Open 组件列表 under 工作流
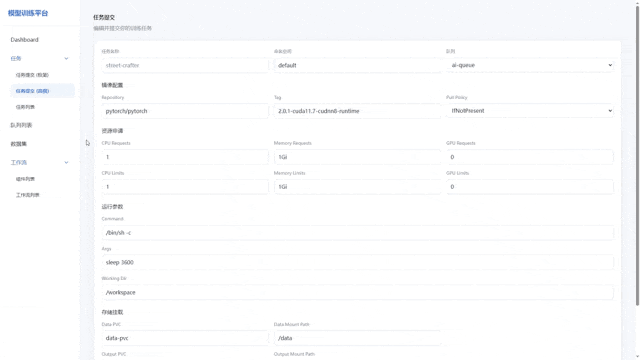This screenshot has width=640, height=360. 25,179
